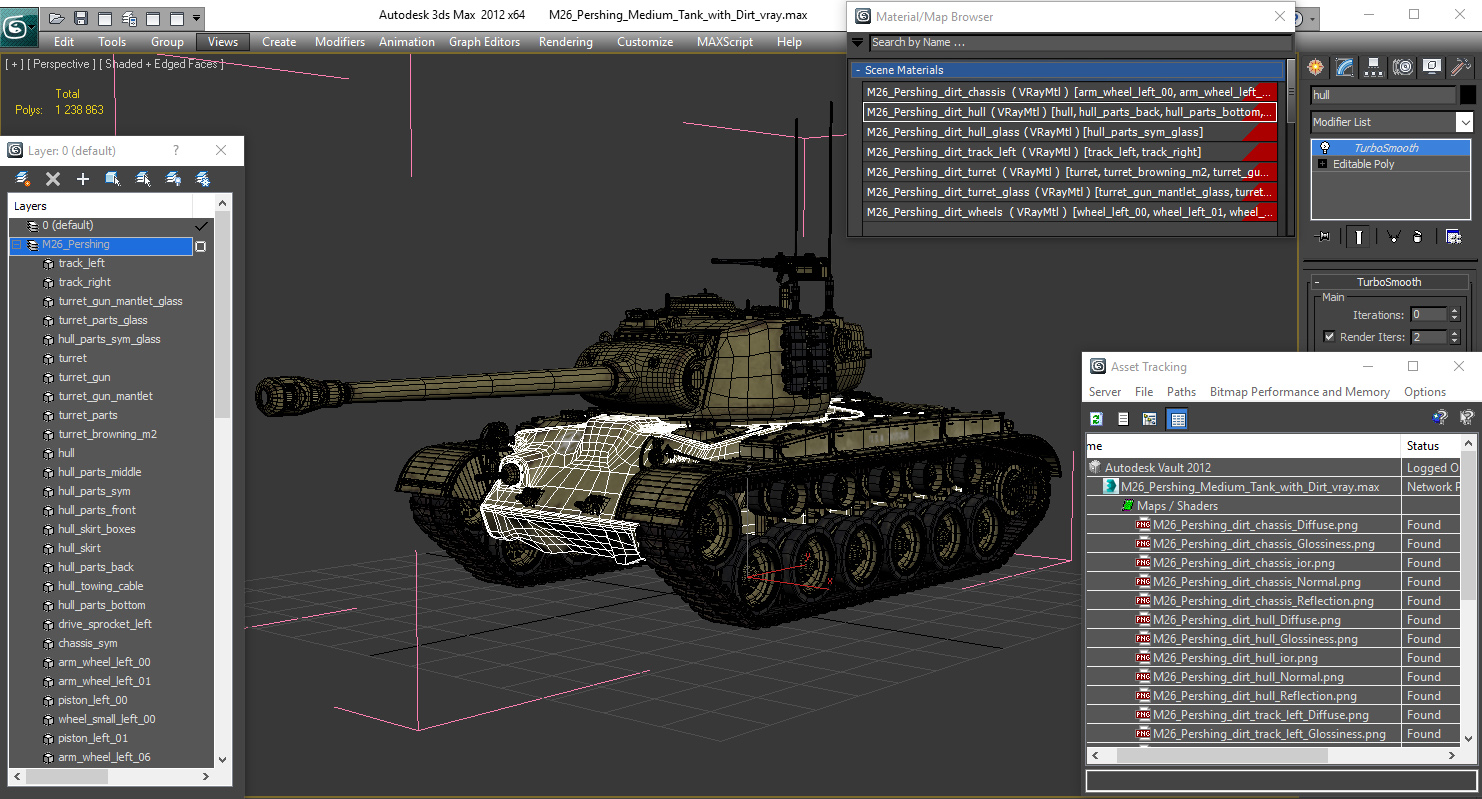The width and height of the screenshot is (1482, 799).
Task: Click Remove Modifier trash icon
Action: (x=1418, y=237)
